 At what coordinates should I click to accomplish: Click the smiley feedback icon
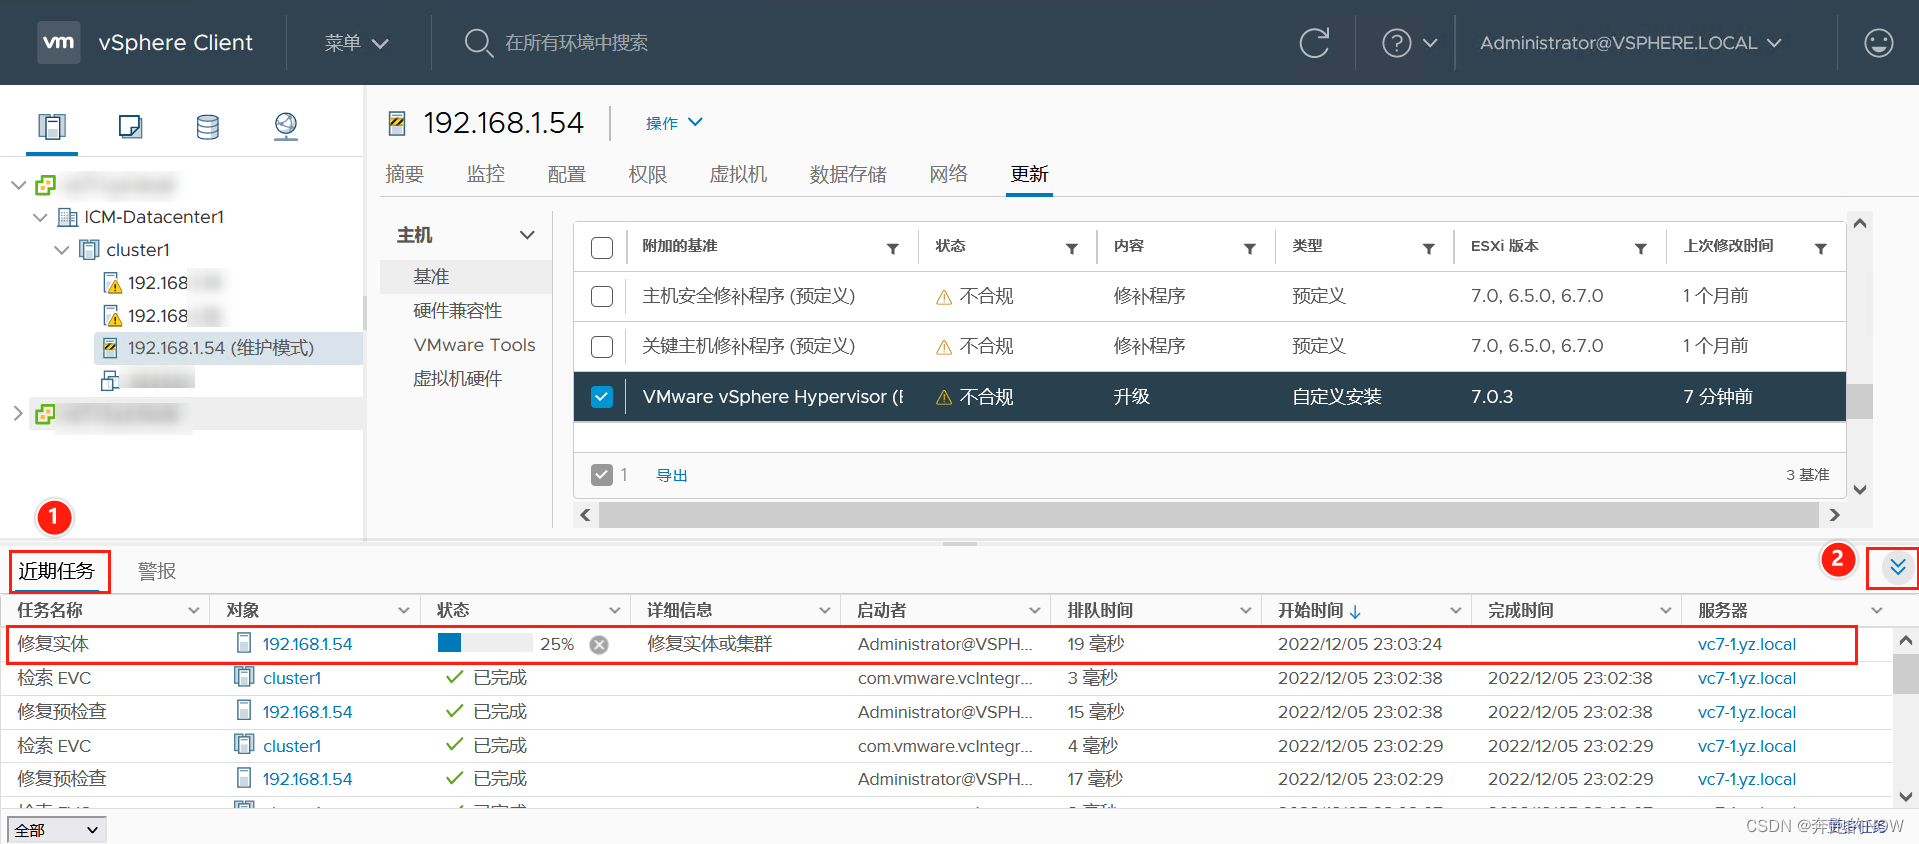(x=1879, y=43)
